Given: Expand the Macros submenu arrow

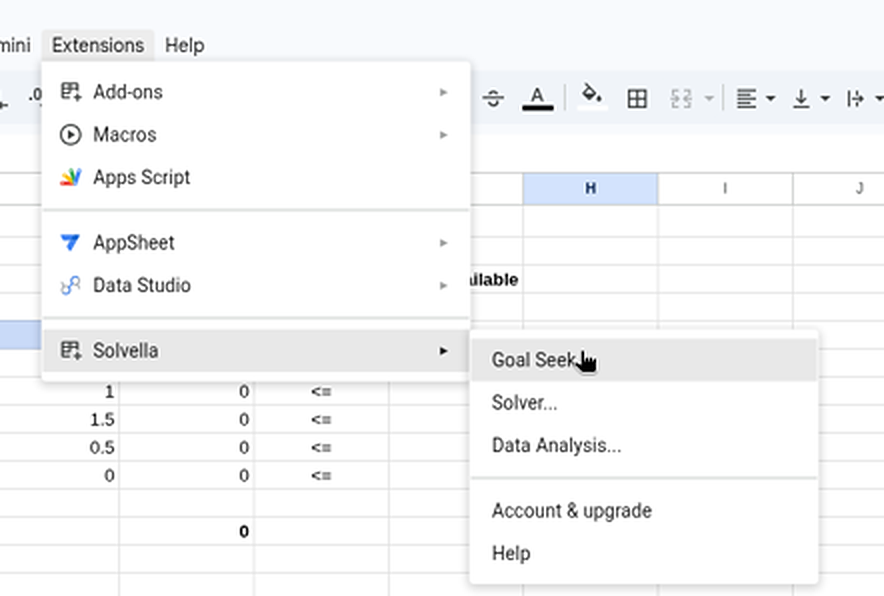Looking at the screenshot, I should point(444,135).
